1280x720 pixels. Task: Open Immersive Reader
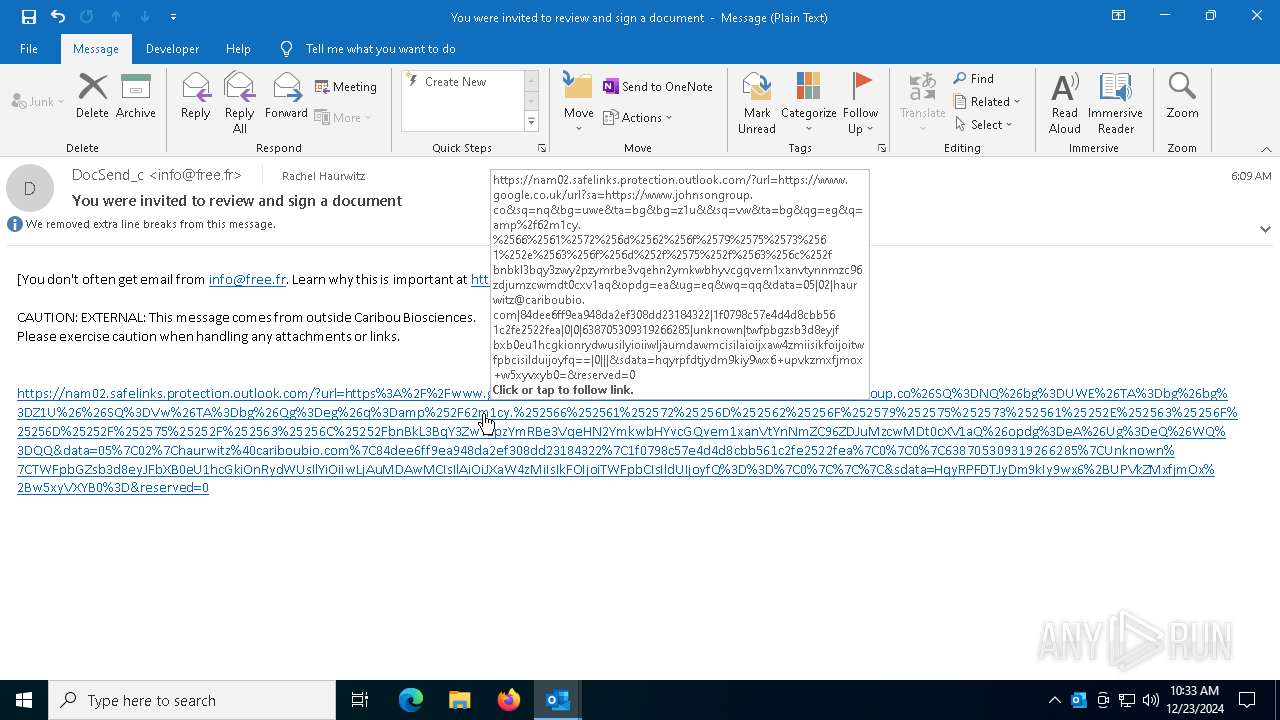[x=1116, y=102]
